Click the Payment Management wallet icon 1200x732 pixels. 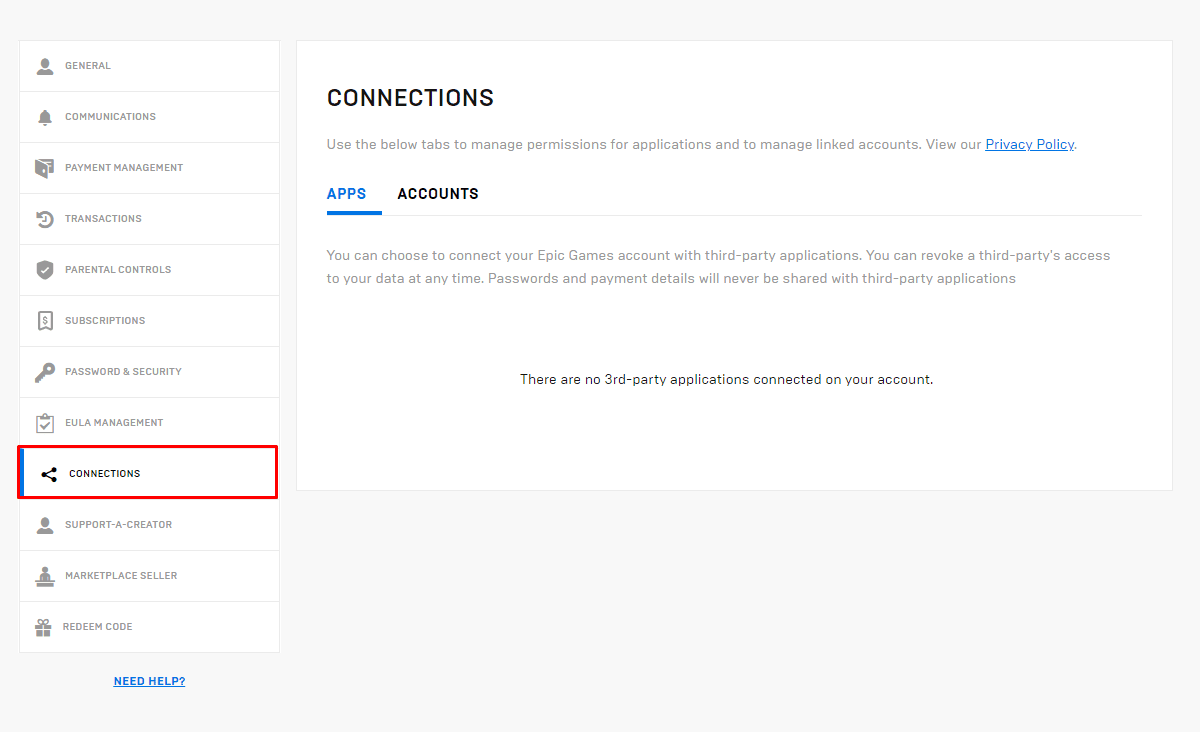[45, 168]
